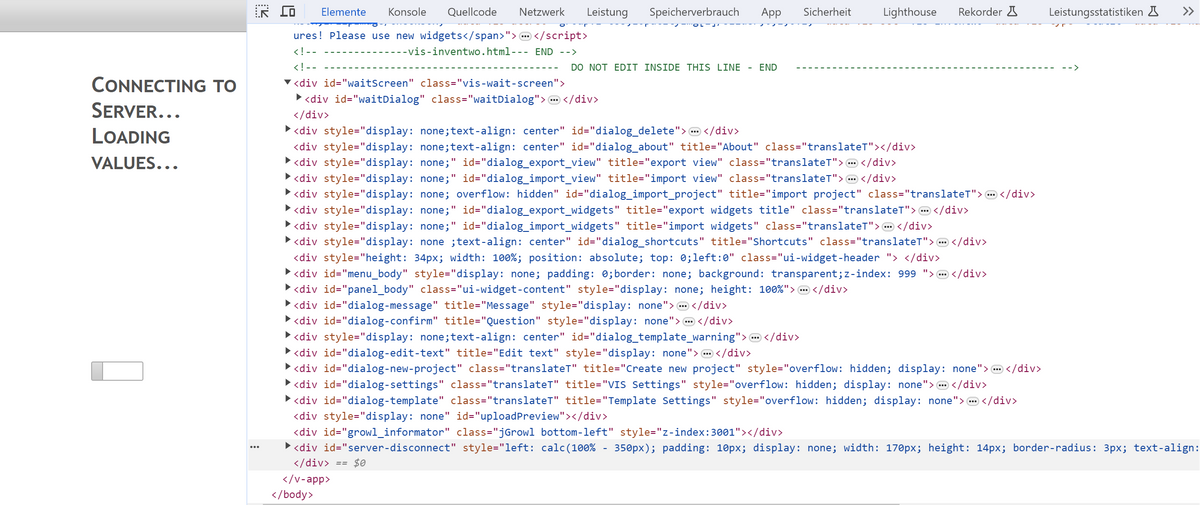The height and width of the screenshot is (505, 1200).
Task: Toggle the device toolbar icon
Action: pyautogui.click(x=288, y=12)
